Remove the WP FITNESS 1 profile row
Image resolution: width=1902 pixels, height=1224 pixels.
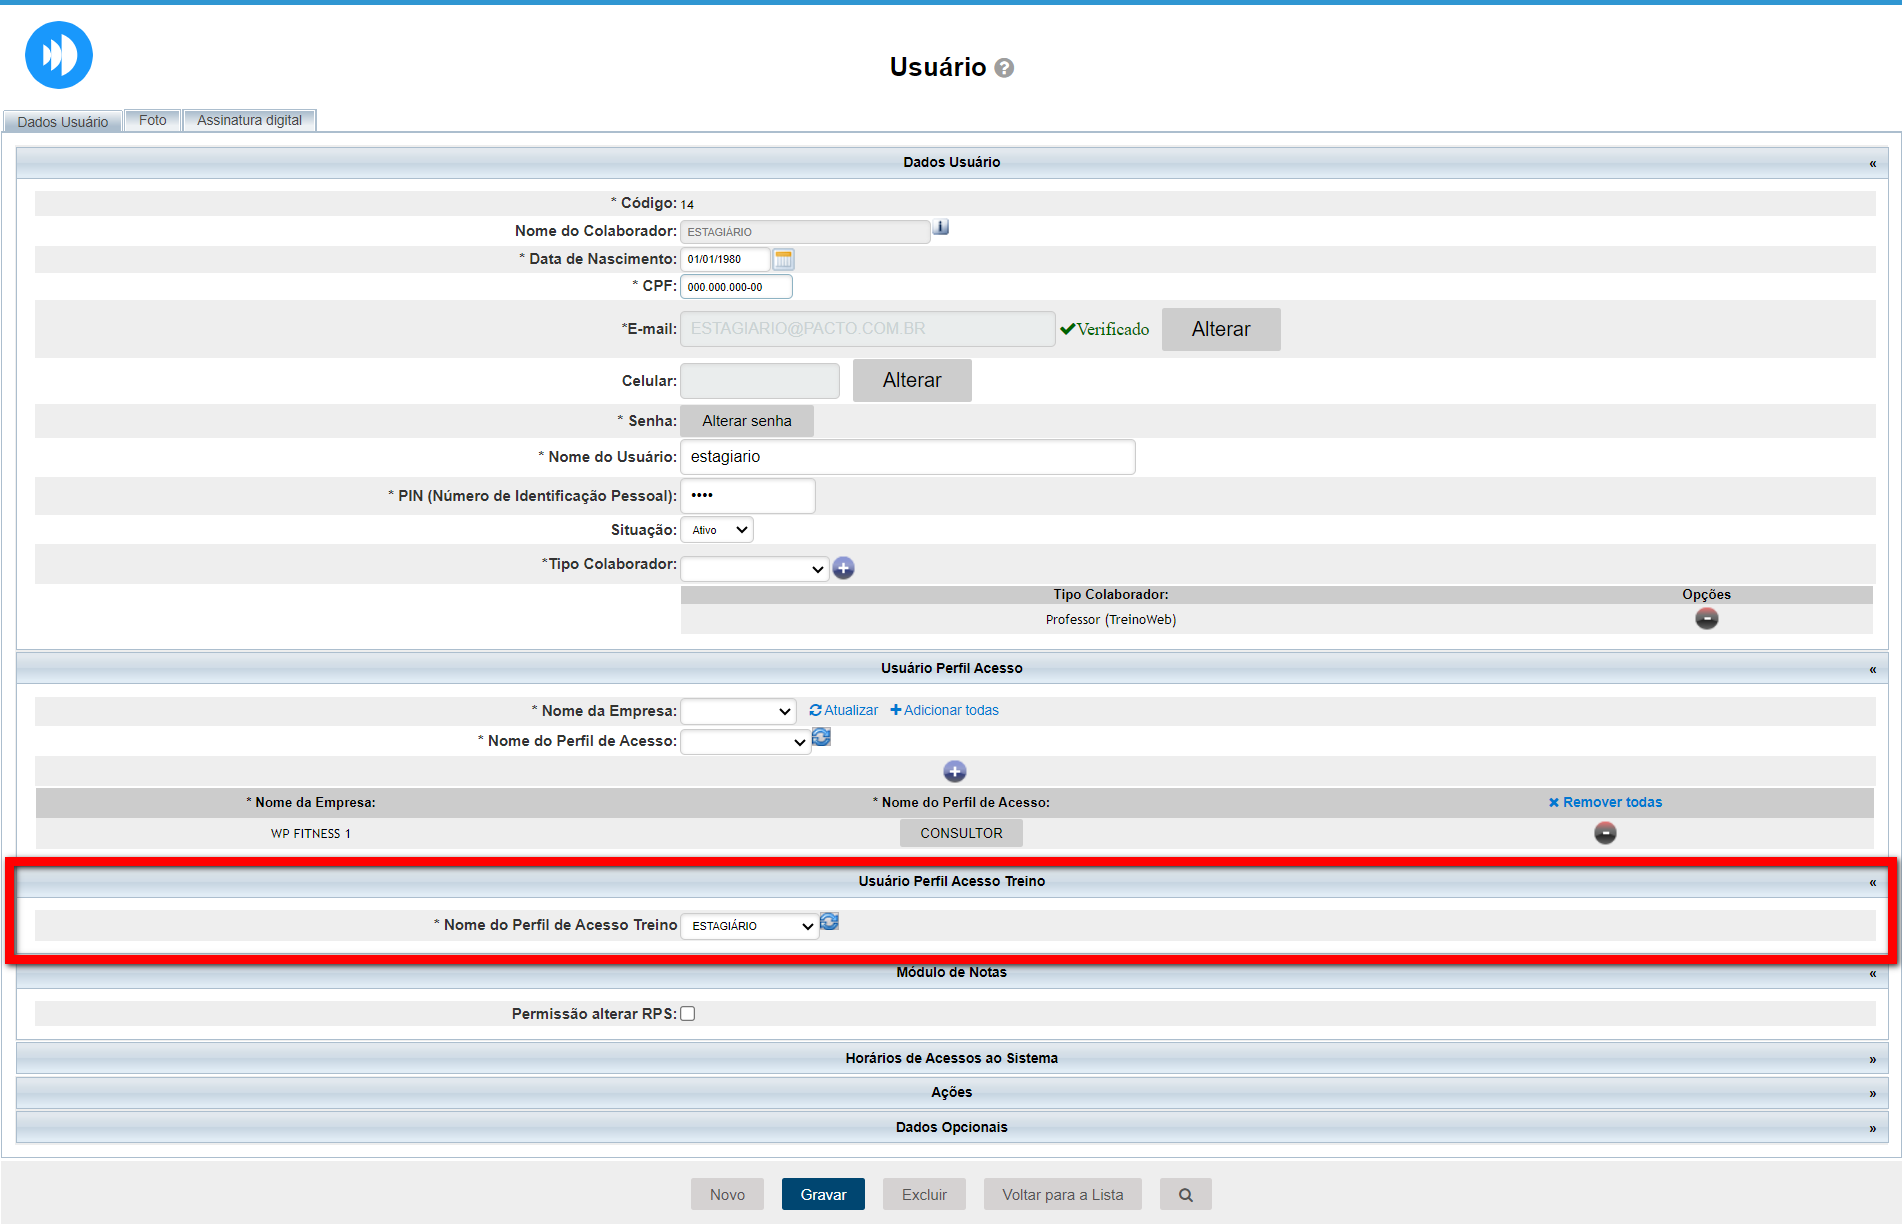(1605, 833)
